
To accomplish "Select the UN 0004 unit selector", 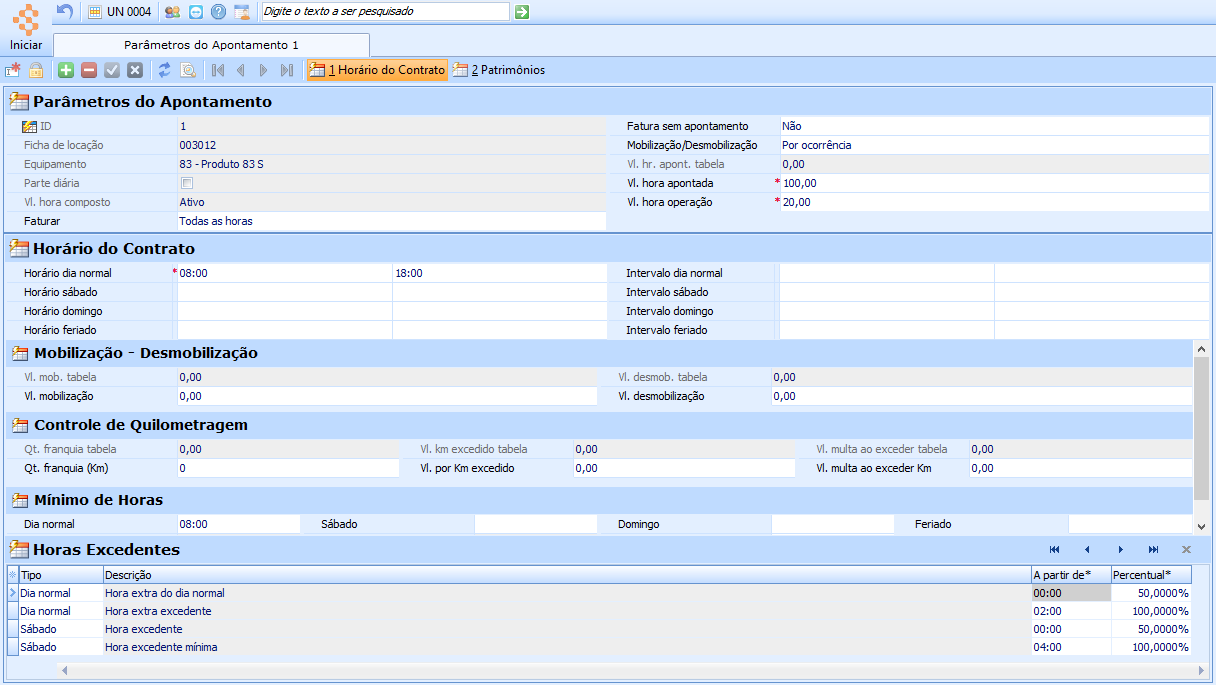I will (120, 12).
